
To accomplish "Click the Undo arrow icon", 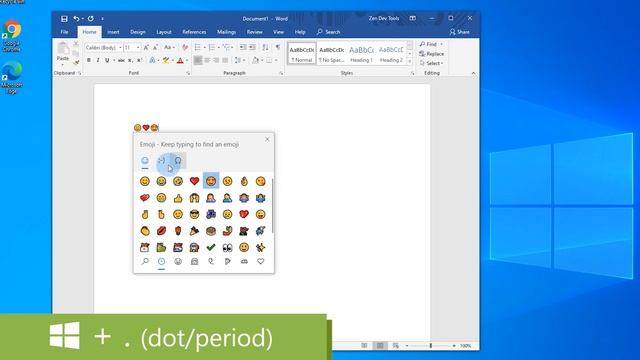I will tap(76, 19).
